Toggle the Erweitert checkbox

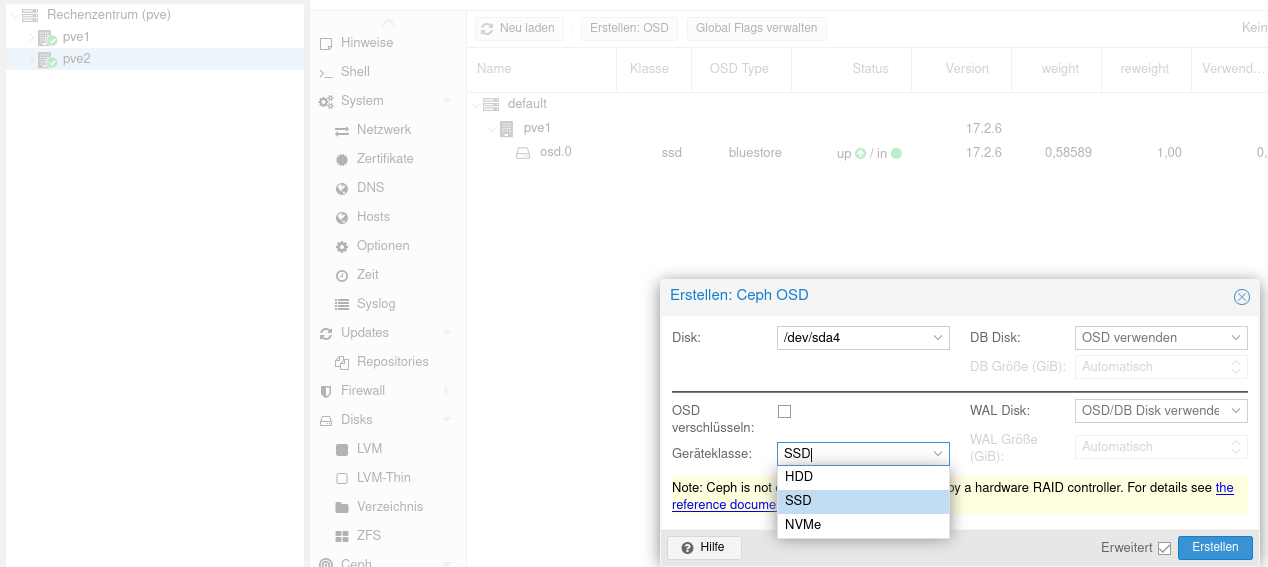pos(1163,548)
